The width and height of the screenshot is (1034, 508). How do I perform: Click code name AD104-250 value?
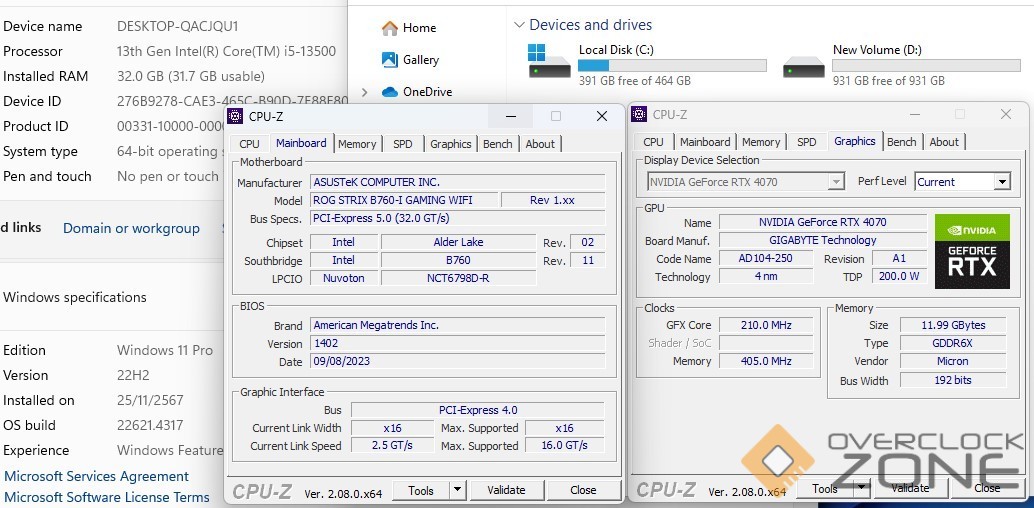click(766, 258)
